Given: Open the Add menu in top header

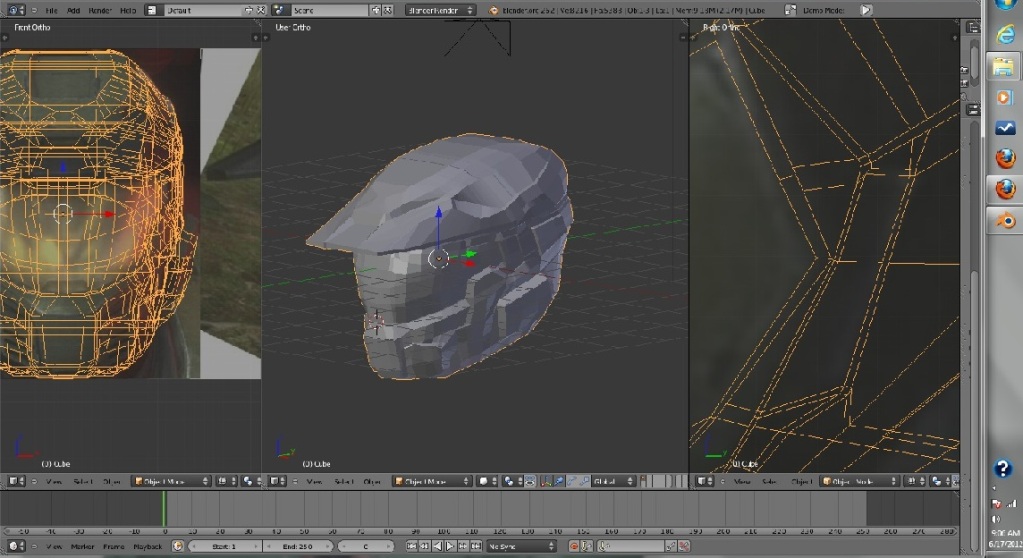Looking at the screenshot, I should (74, 10).
